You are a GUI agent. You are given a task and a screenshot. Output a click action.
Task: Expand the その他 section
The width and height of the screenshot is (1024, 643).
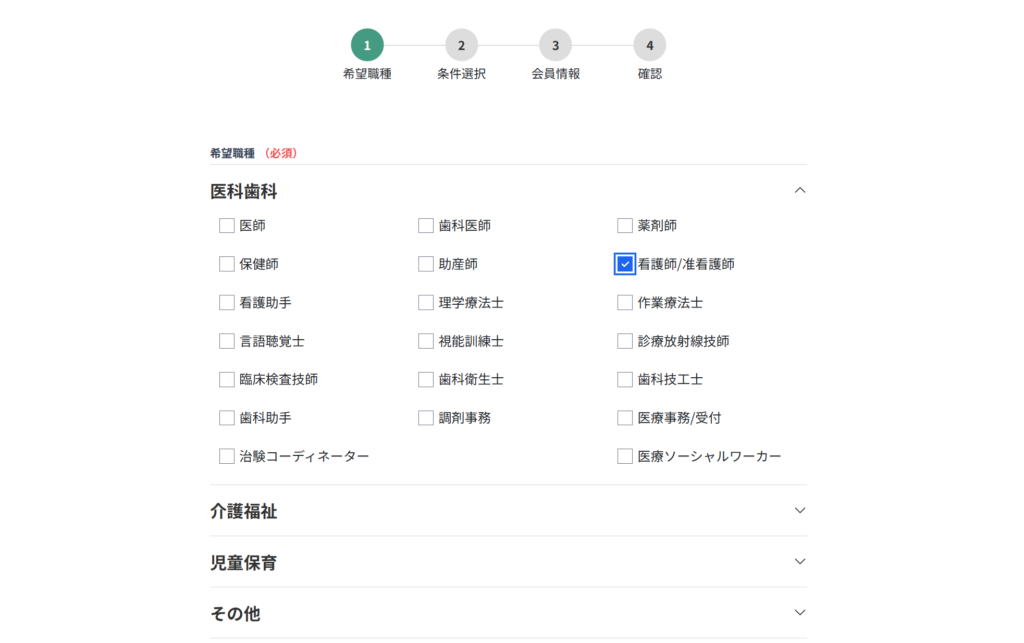[799, 613]
